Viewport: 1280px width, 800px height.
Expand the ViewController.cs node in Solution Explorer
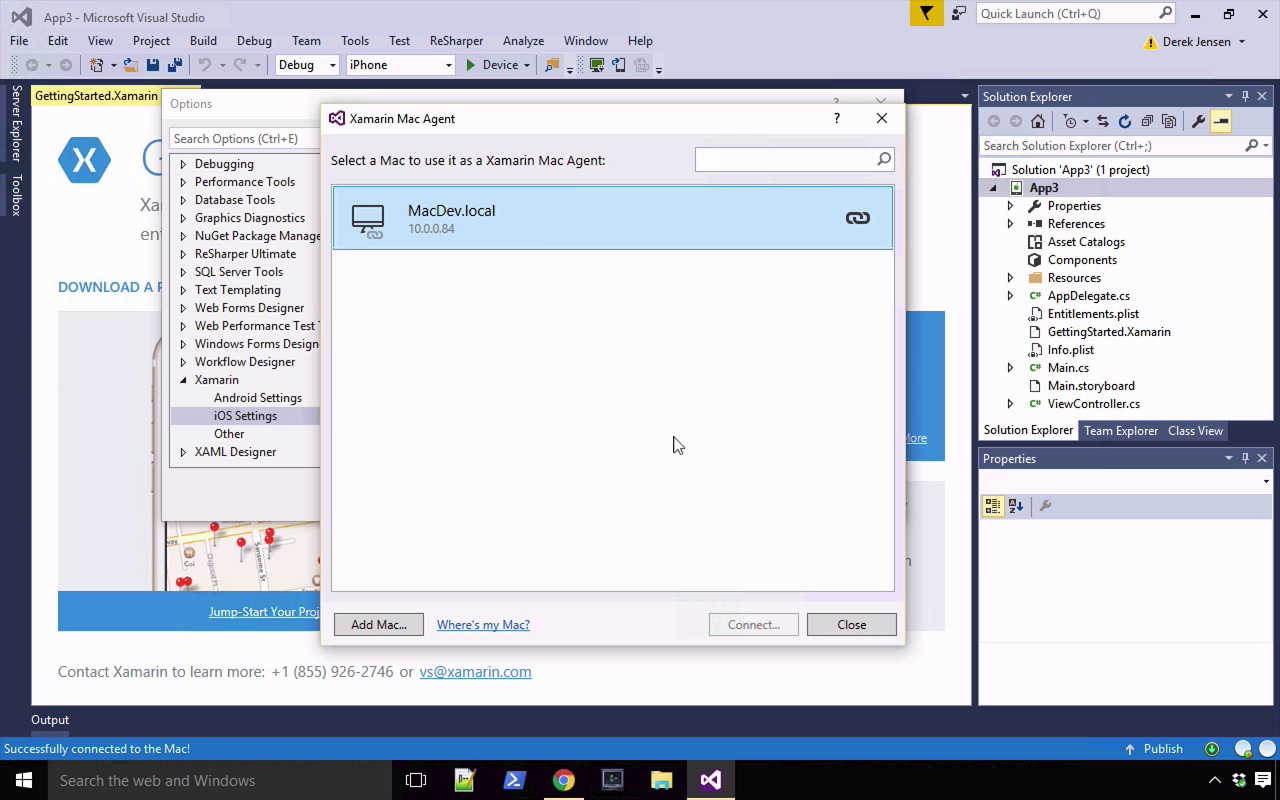coord(1010,404)
